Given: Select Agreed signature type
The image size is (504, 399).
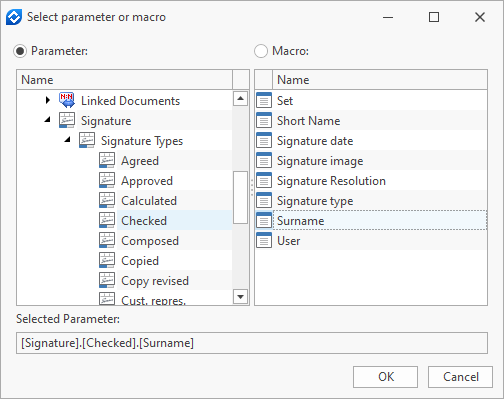Looking at the screenshot, I should [x=140, y=161].
